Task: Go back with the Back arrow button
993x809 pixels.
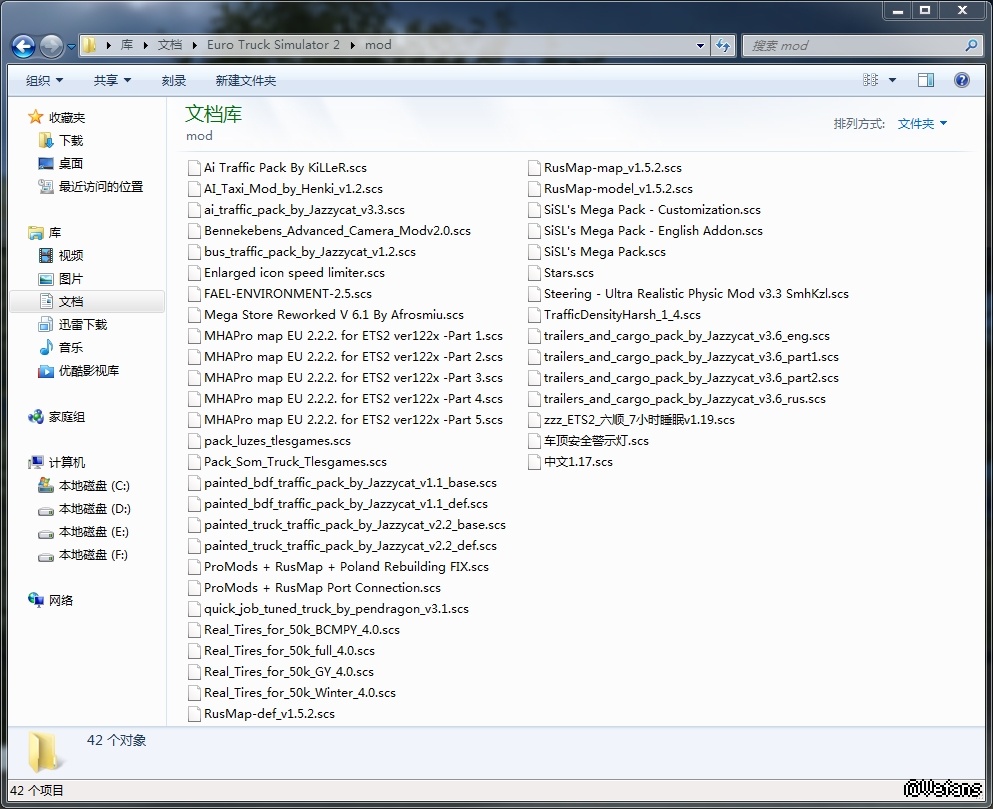Action: [23, 46]
